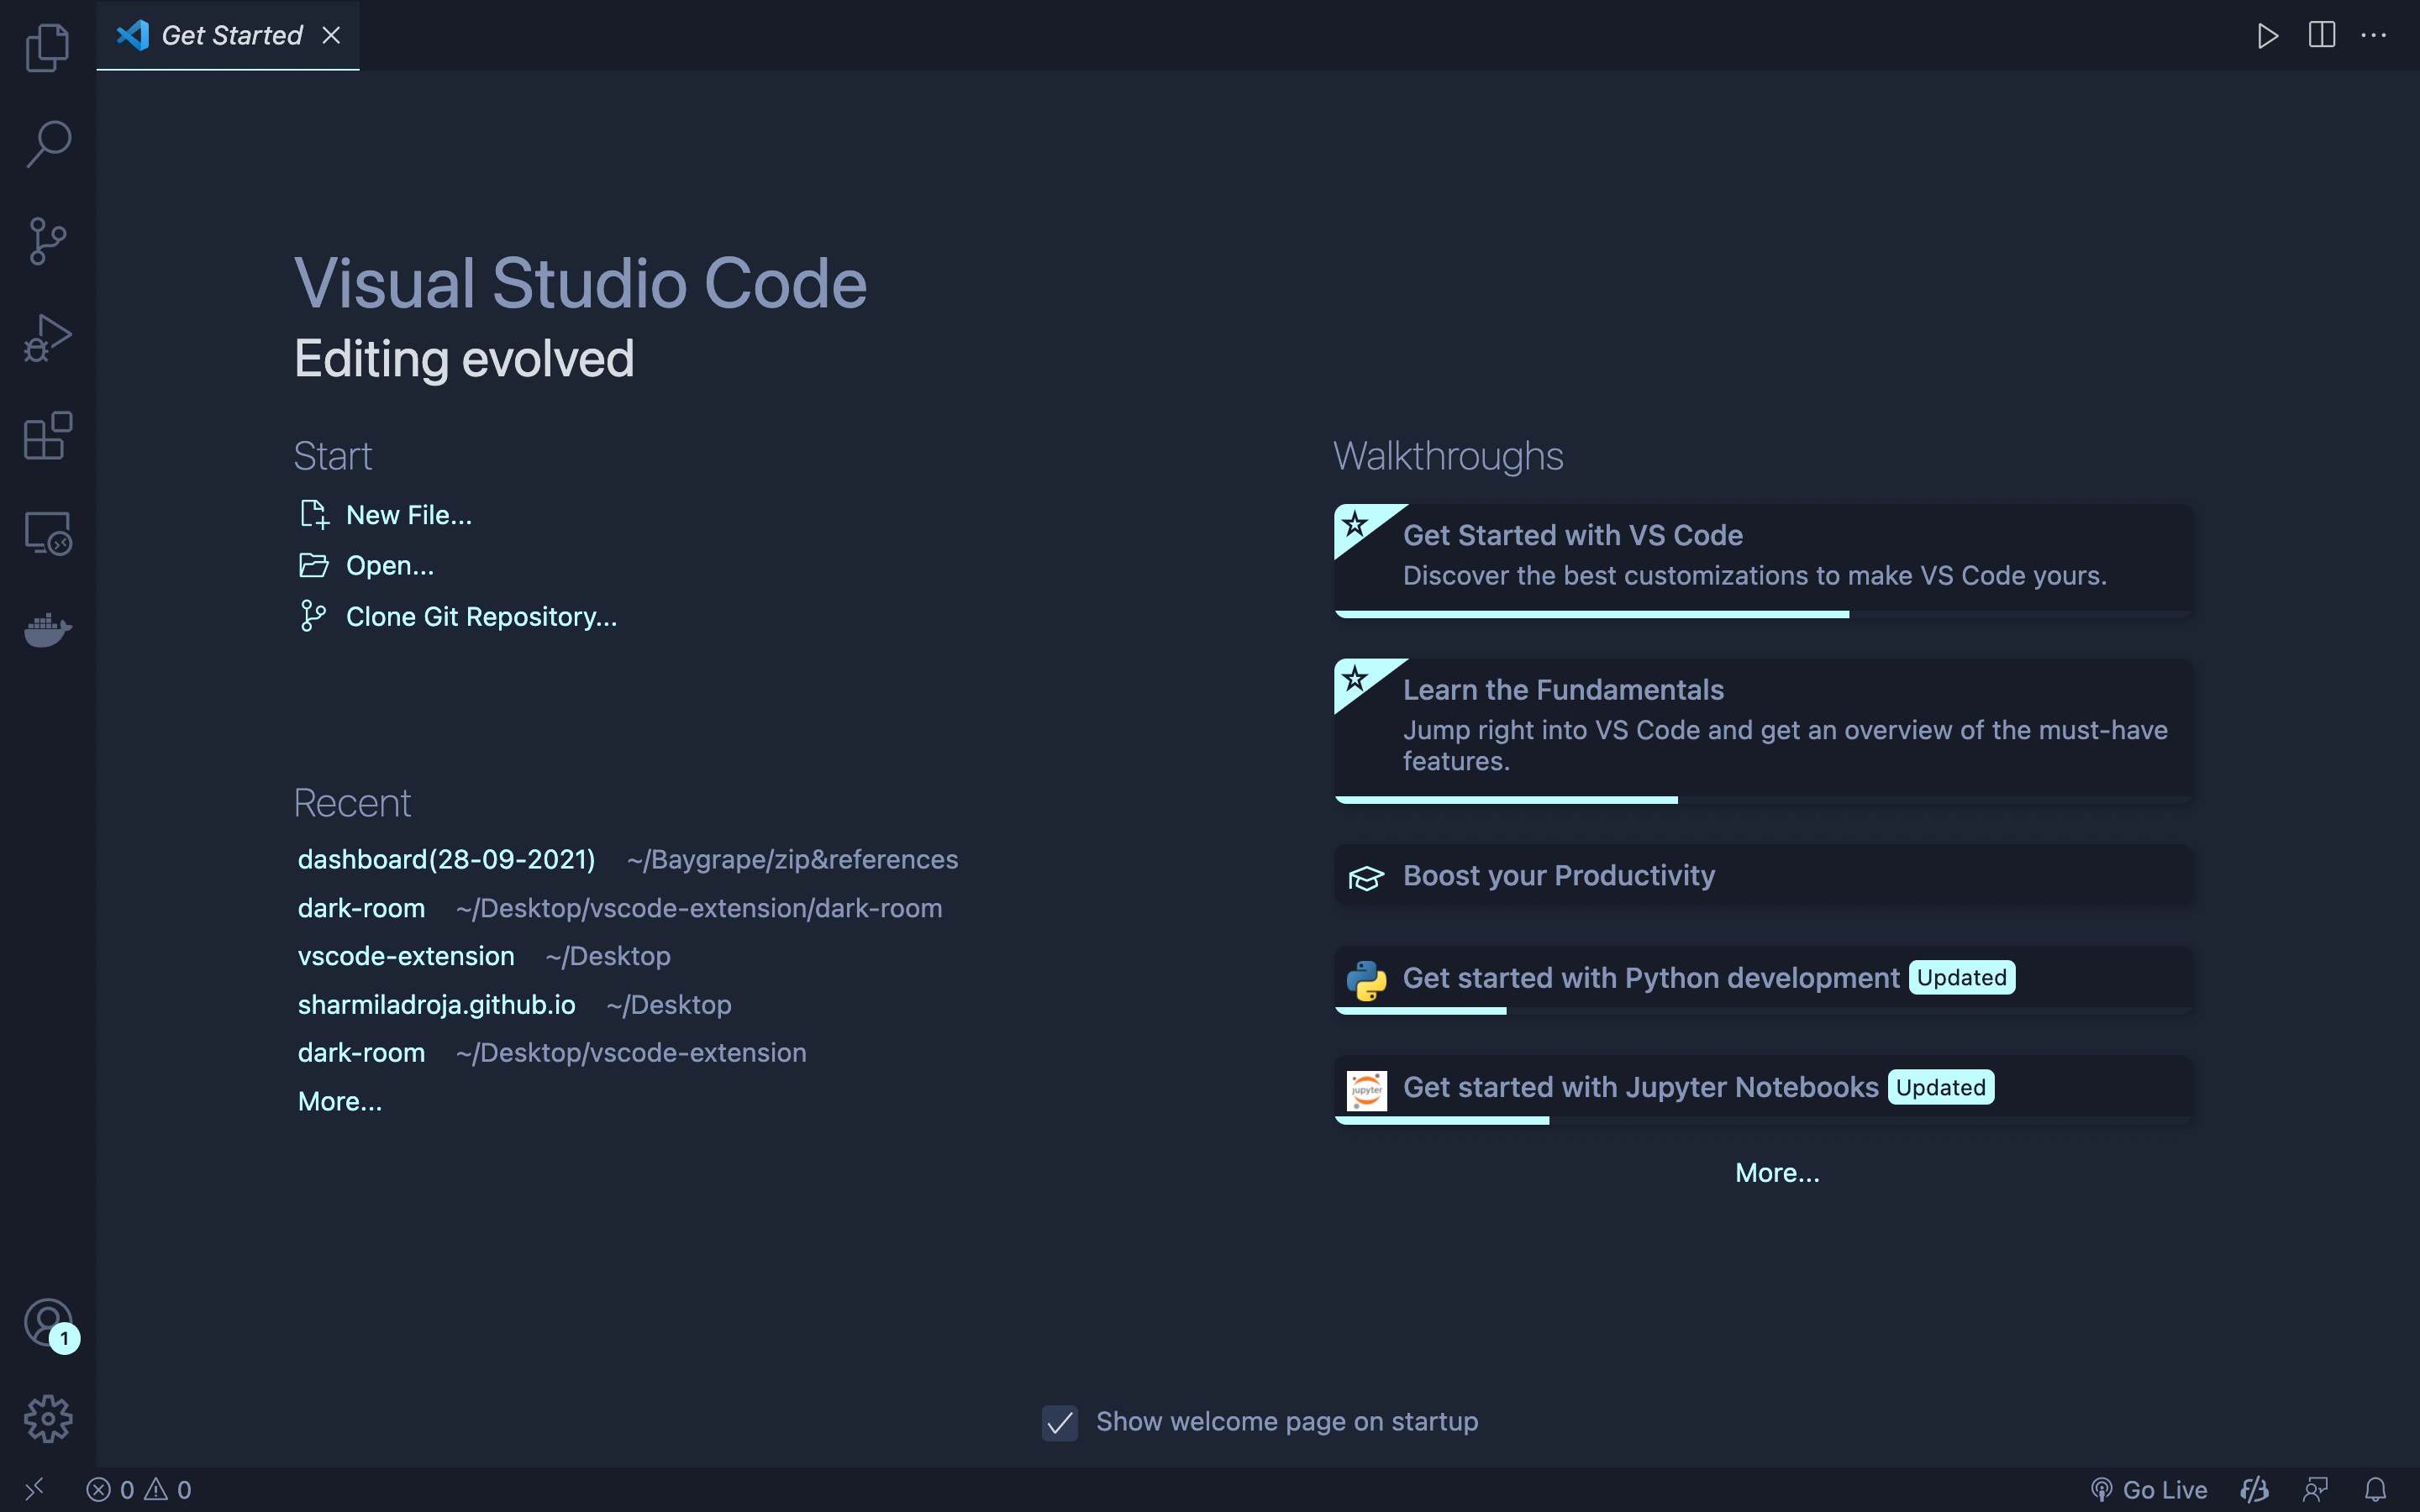Open recent dark-room in vscode-extension/dark-room
This screenshot has width=2420, height=1512.
pyautogui.click(x=361, y=908)
